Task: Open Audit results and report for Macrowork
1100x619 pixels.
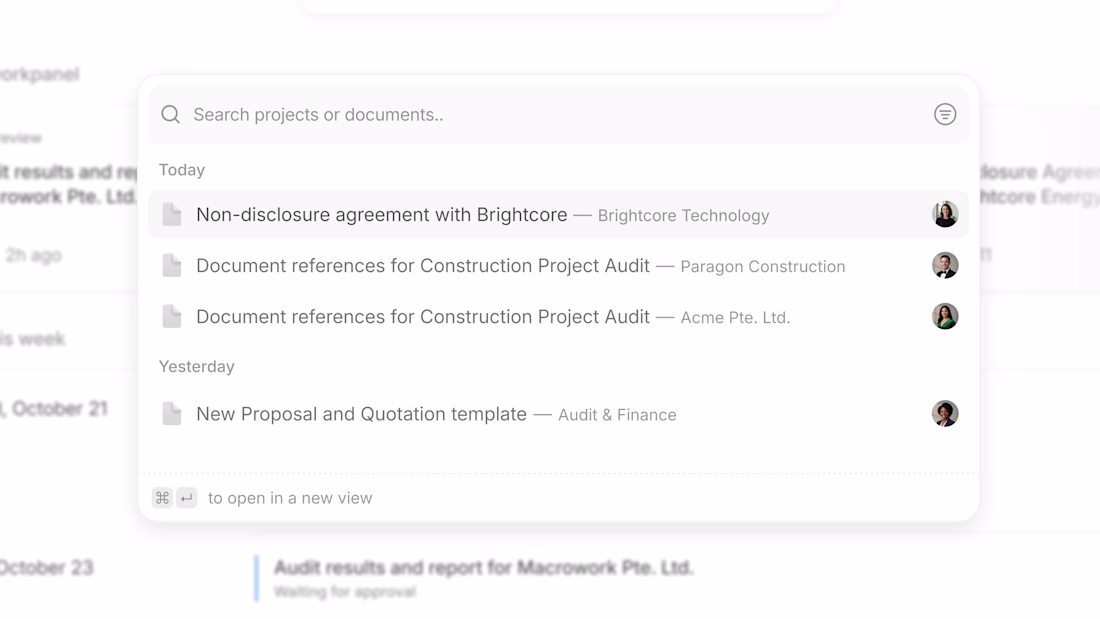Action: click(x=483, y=568)
